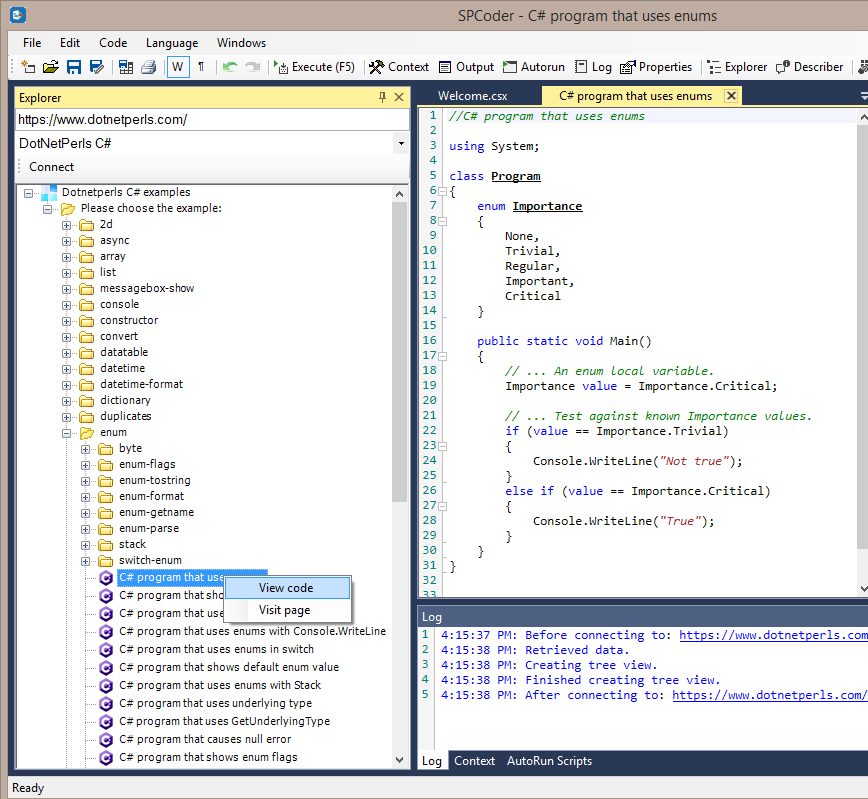Run the script with Execute (F5)
The height and width of the screenshot is (799, 868).
[x=314, y=67]
